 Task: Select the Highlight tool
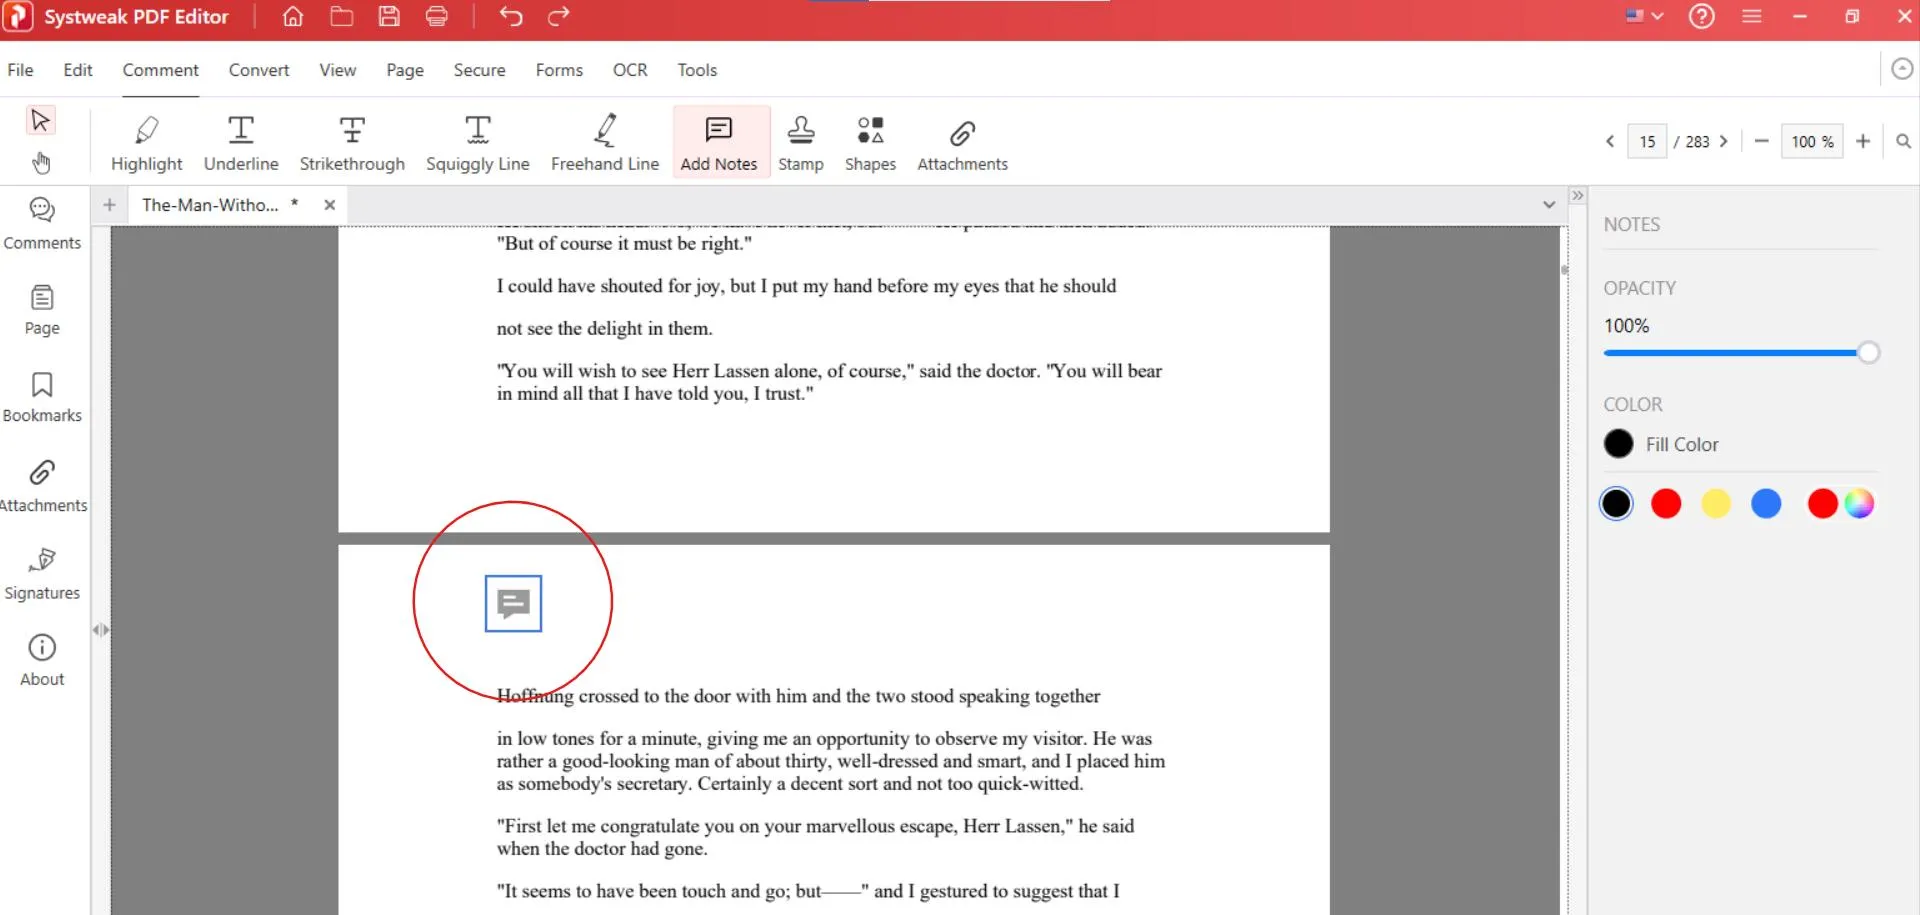coord(146,143)
